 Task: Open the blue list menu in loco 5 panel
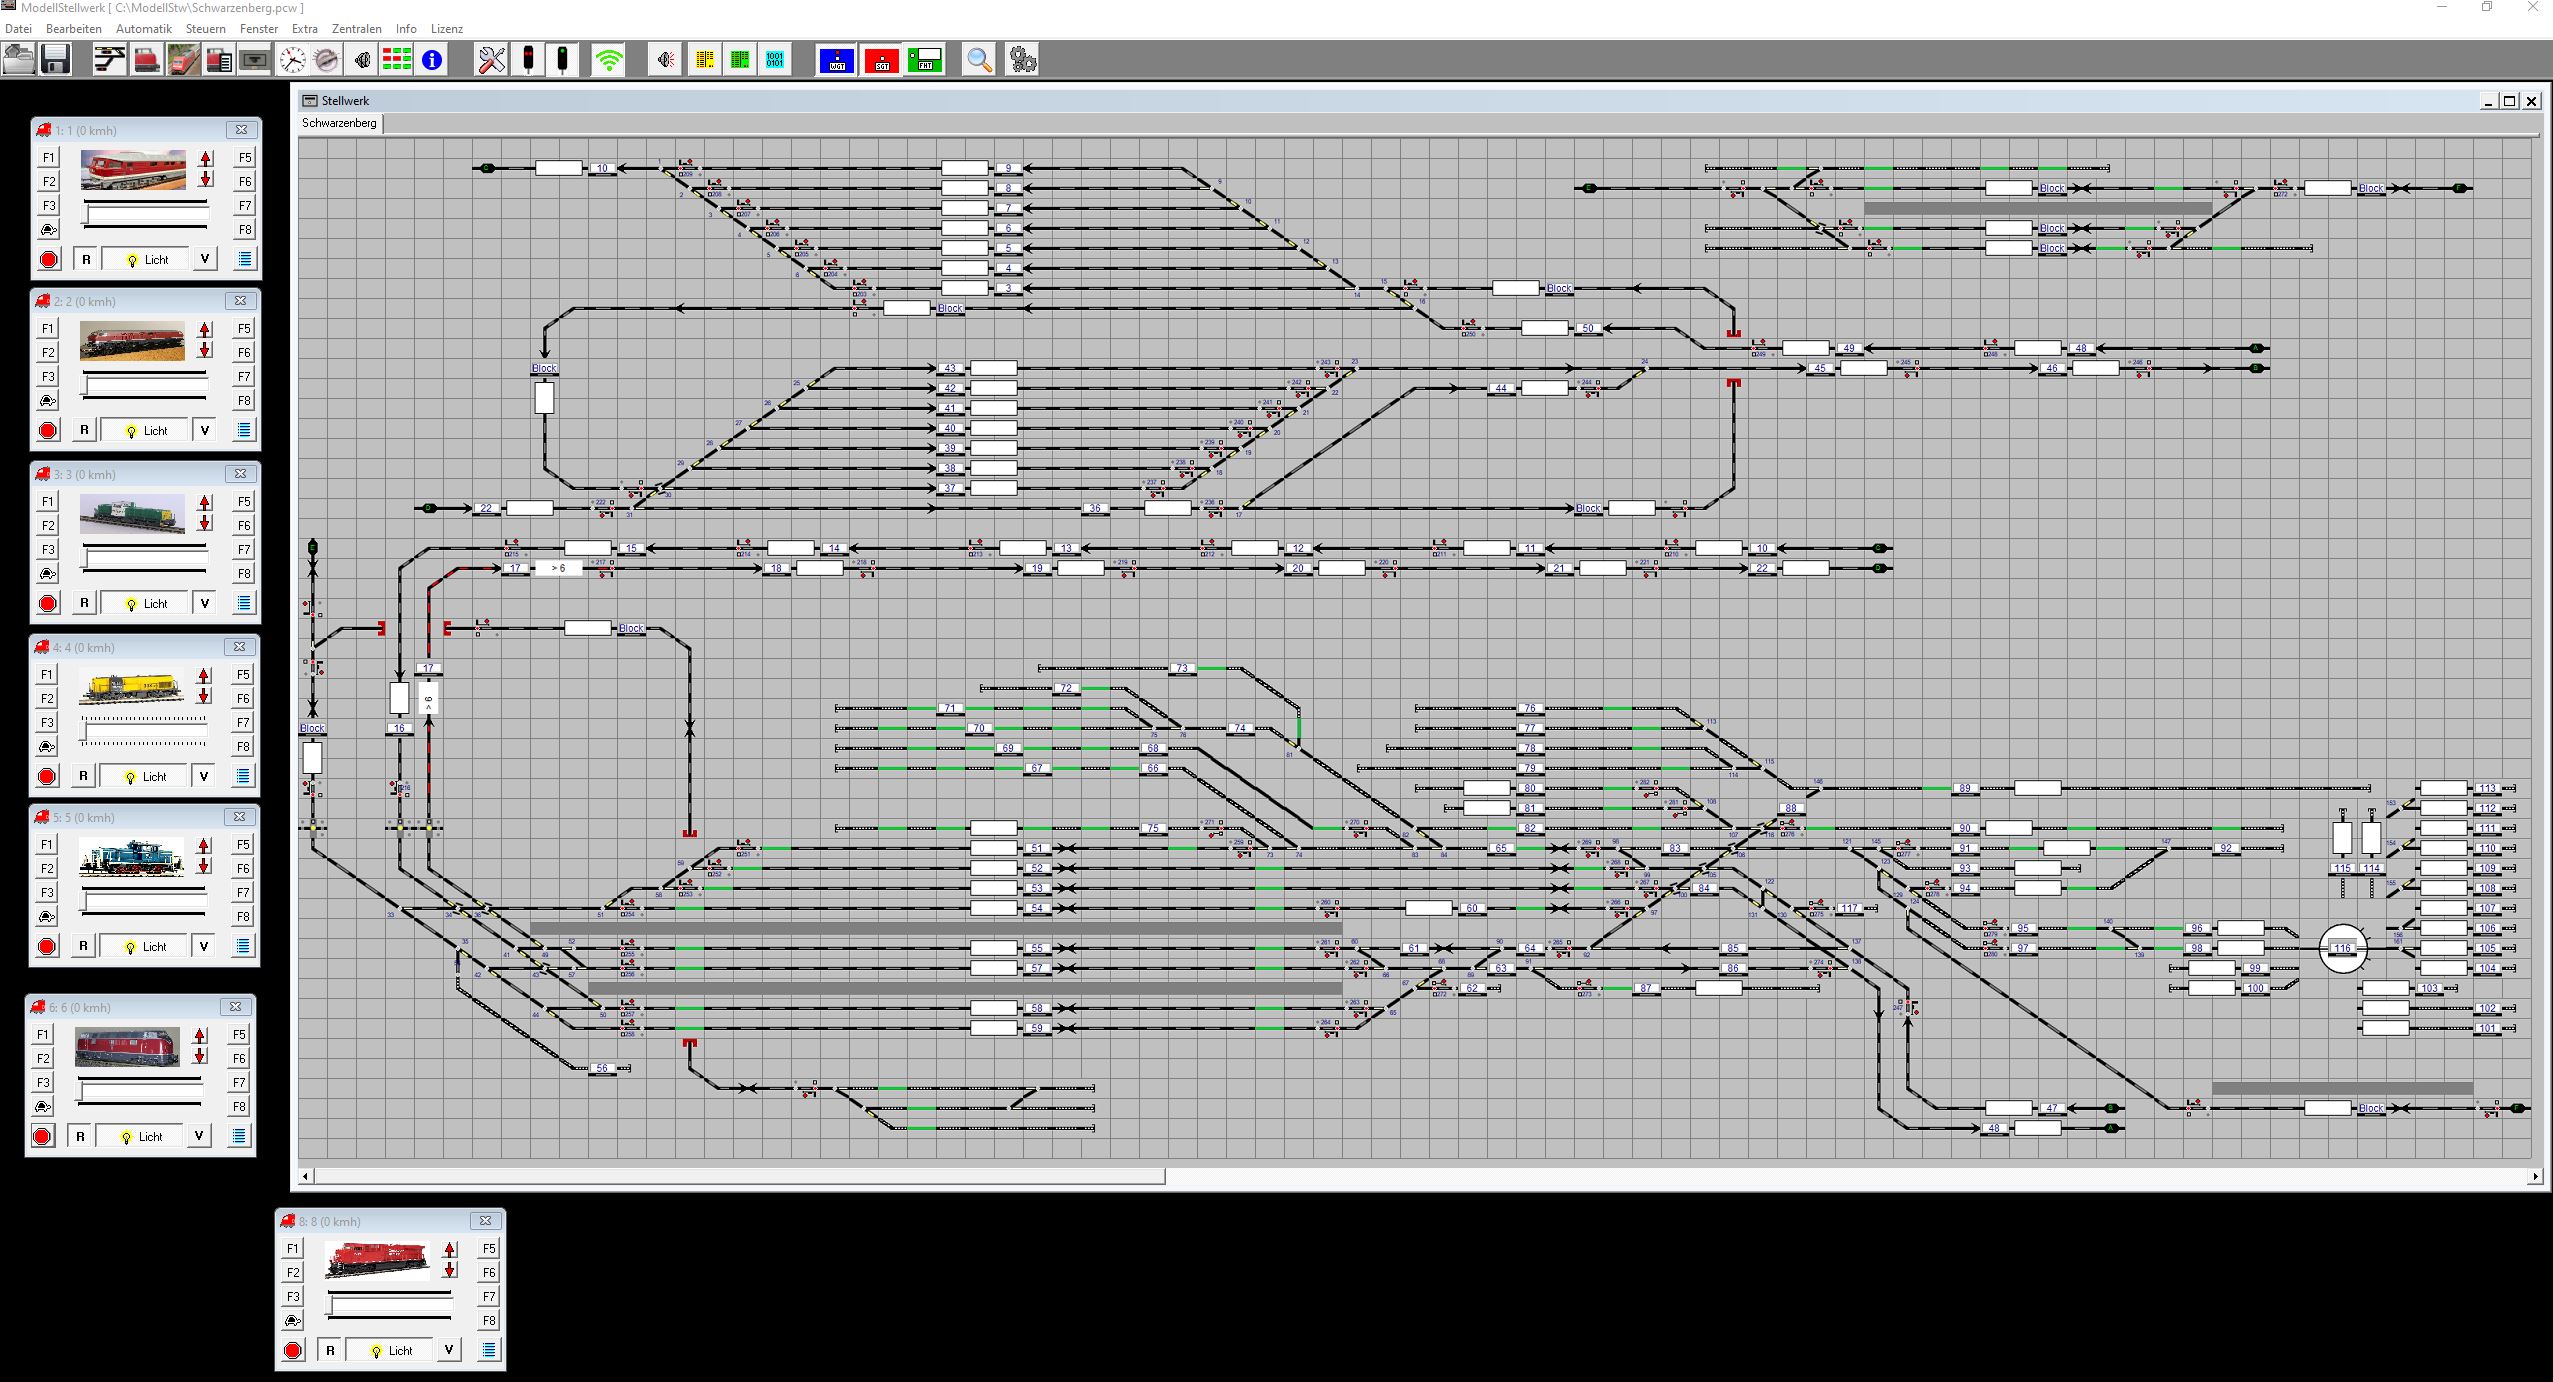pos(243,946)
